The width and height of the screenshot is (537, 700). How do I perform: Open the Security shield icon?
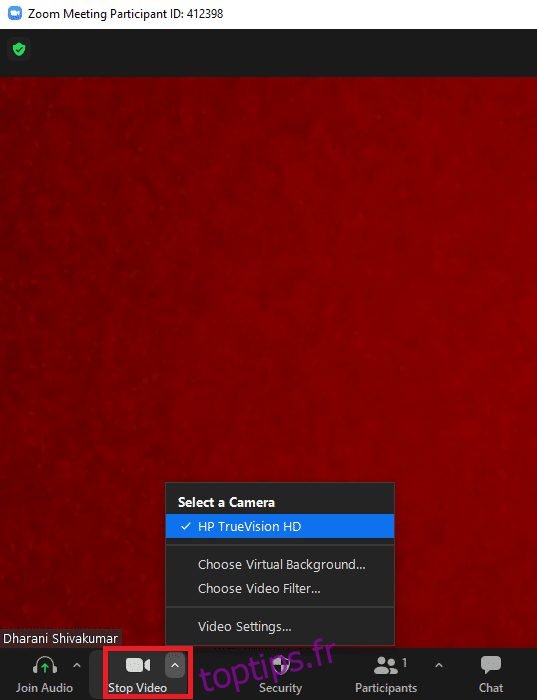coord(281,666)
